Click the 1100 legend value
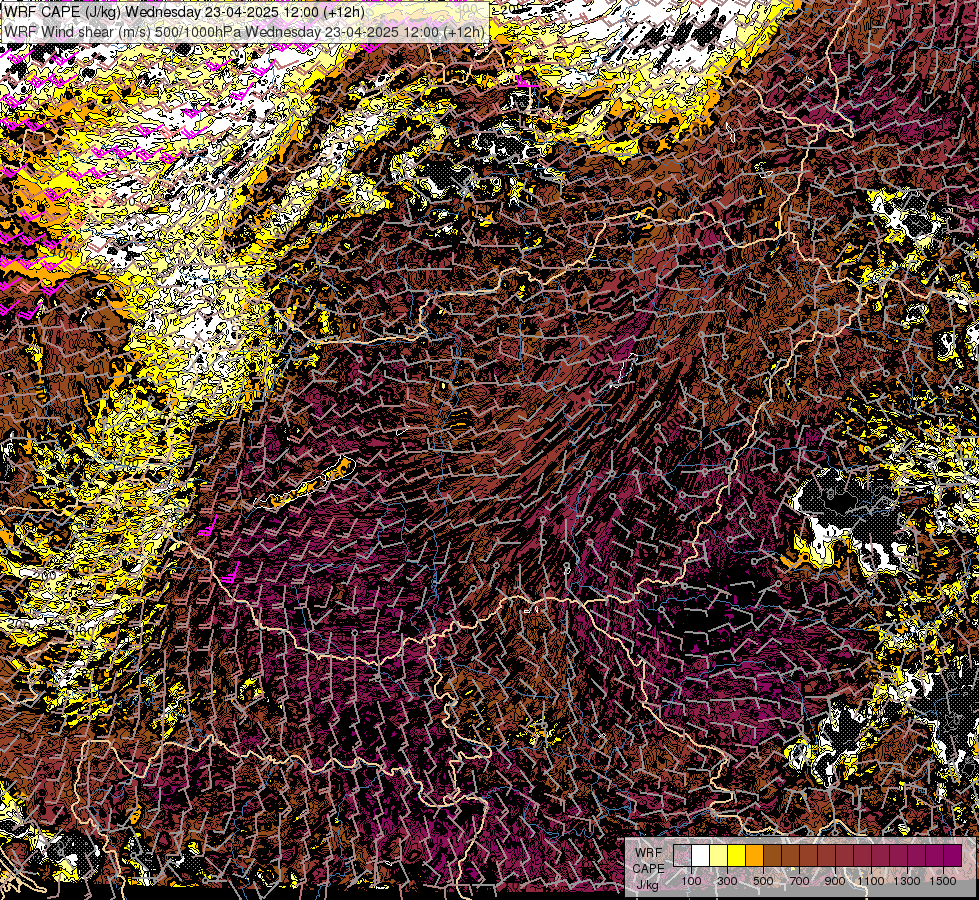 tap(871, 881)
